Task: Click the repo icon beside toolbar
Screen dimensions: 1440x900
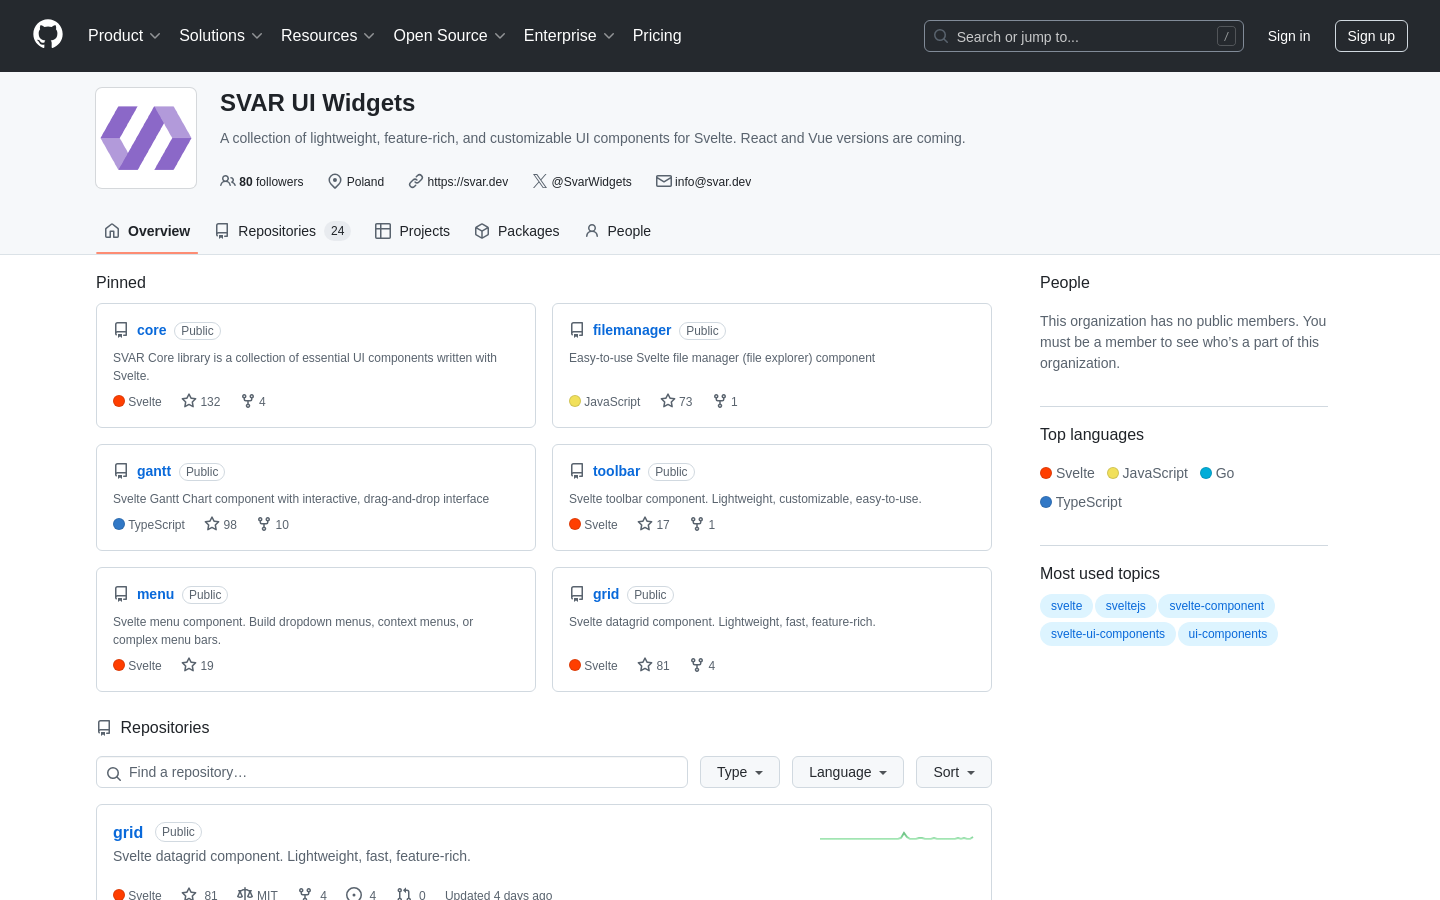Action: point(577,471)
